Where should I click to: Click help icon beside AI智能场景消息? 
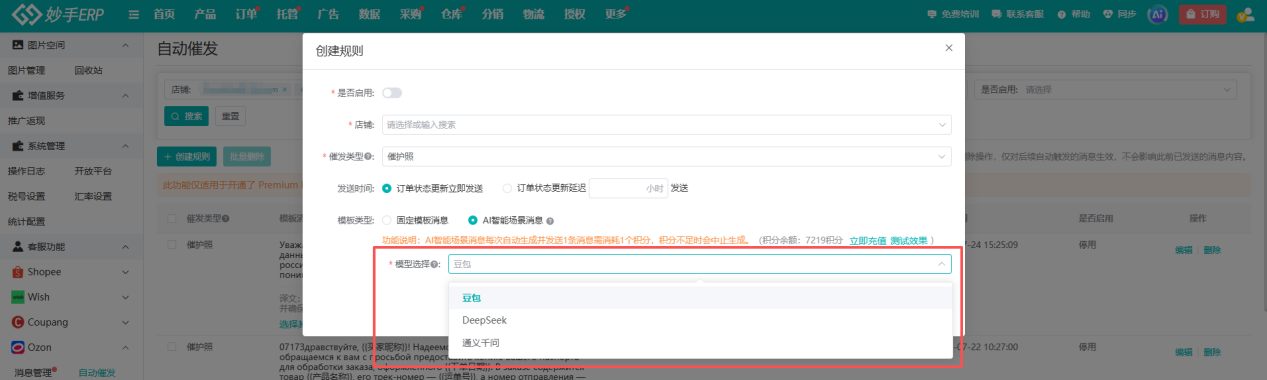pos(550,221)
